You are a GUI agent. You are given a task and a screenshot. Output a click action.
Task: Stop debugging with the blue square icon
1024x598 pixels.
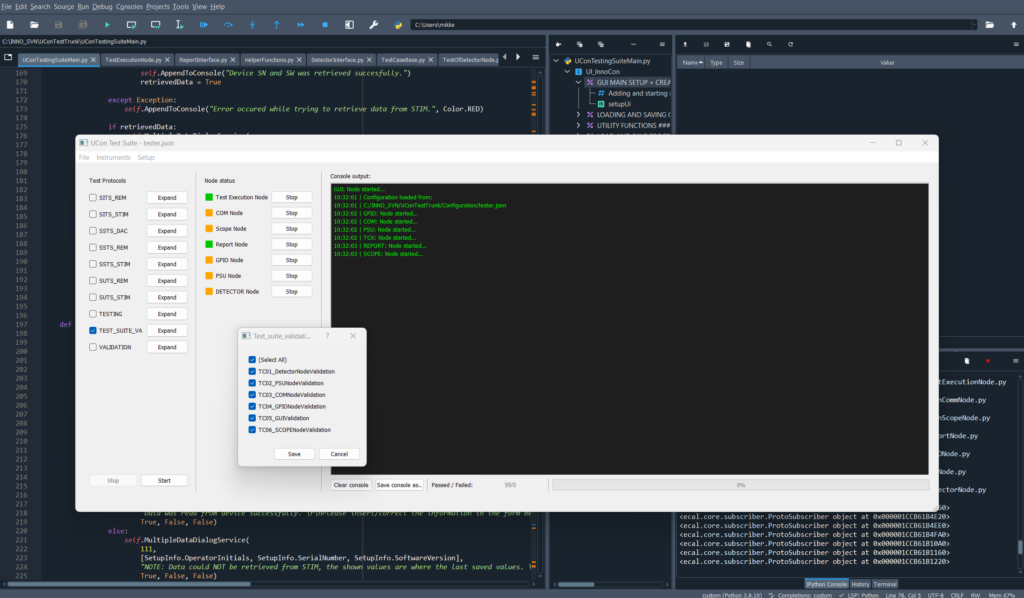325,25
